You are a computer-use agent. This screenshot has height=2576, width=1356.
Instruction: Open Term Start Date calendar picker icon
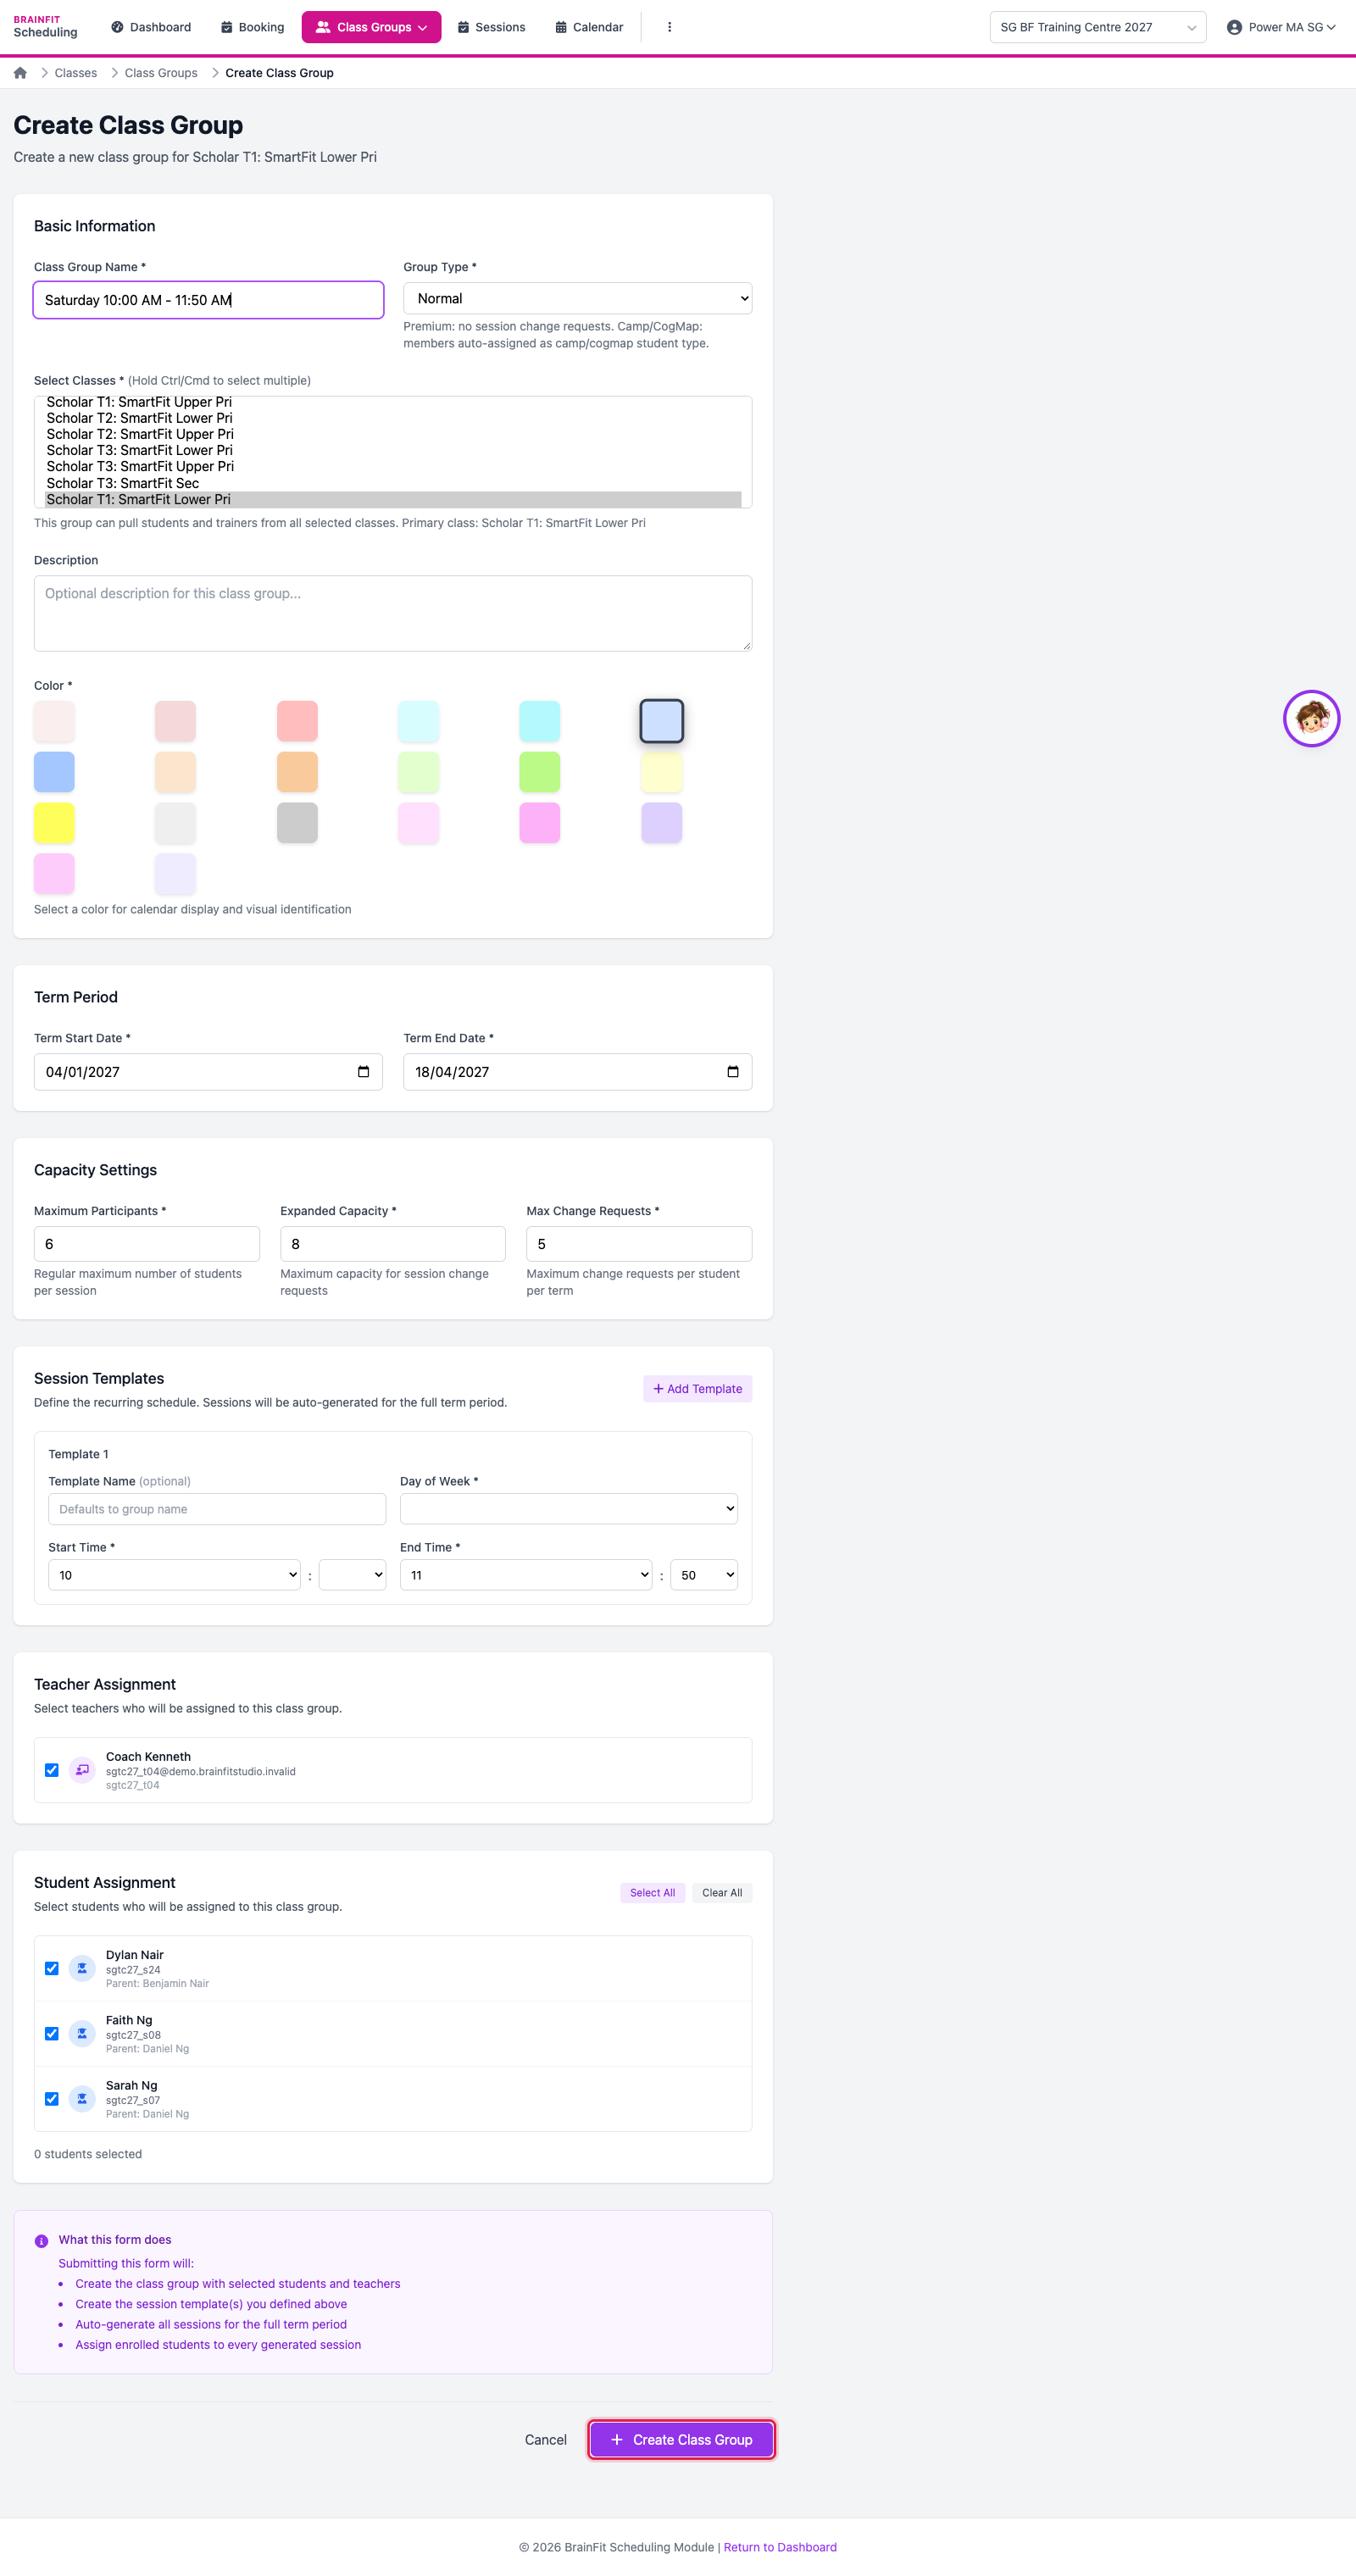[x=363, y=1072]
